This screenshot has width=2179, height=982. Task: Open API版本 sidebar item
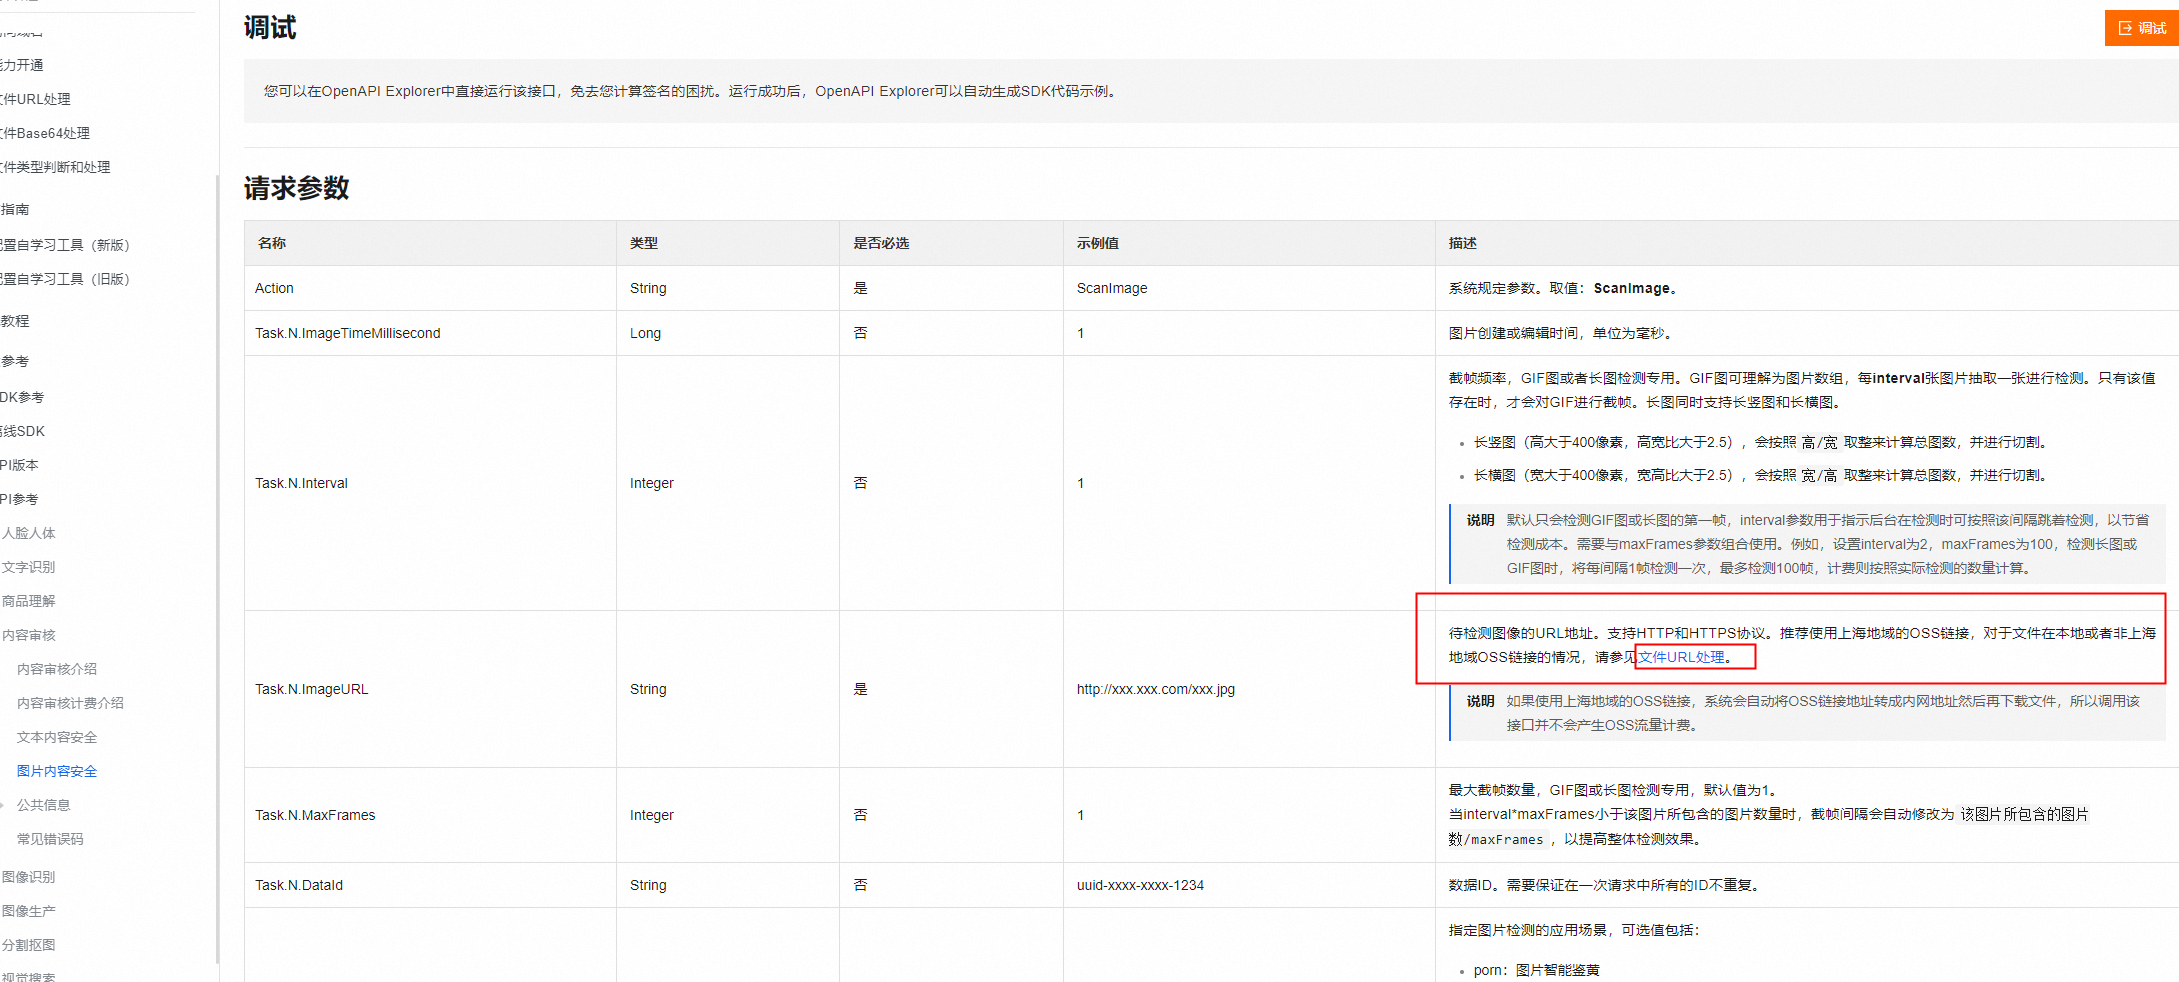(19, 465)
